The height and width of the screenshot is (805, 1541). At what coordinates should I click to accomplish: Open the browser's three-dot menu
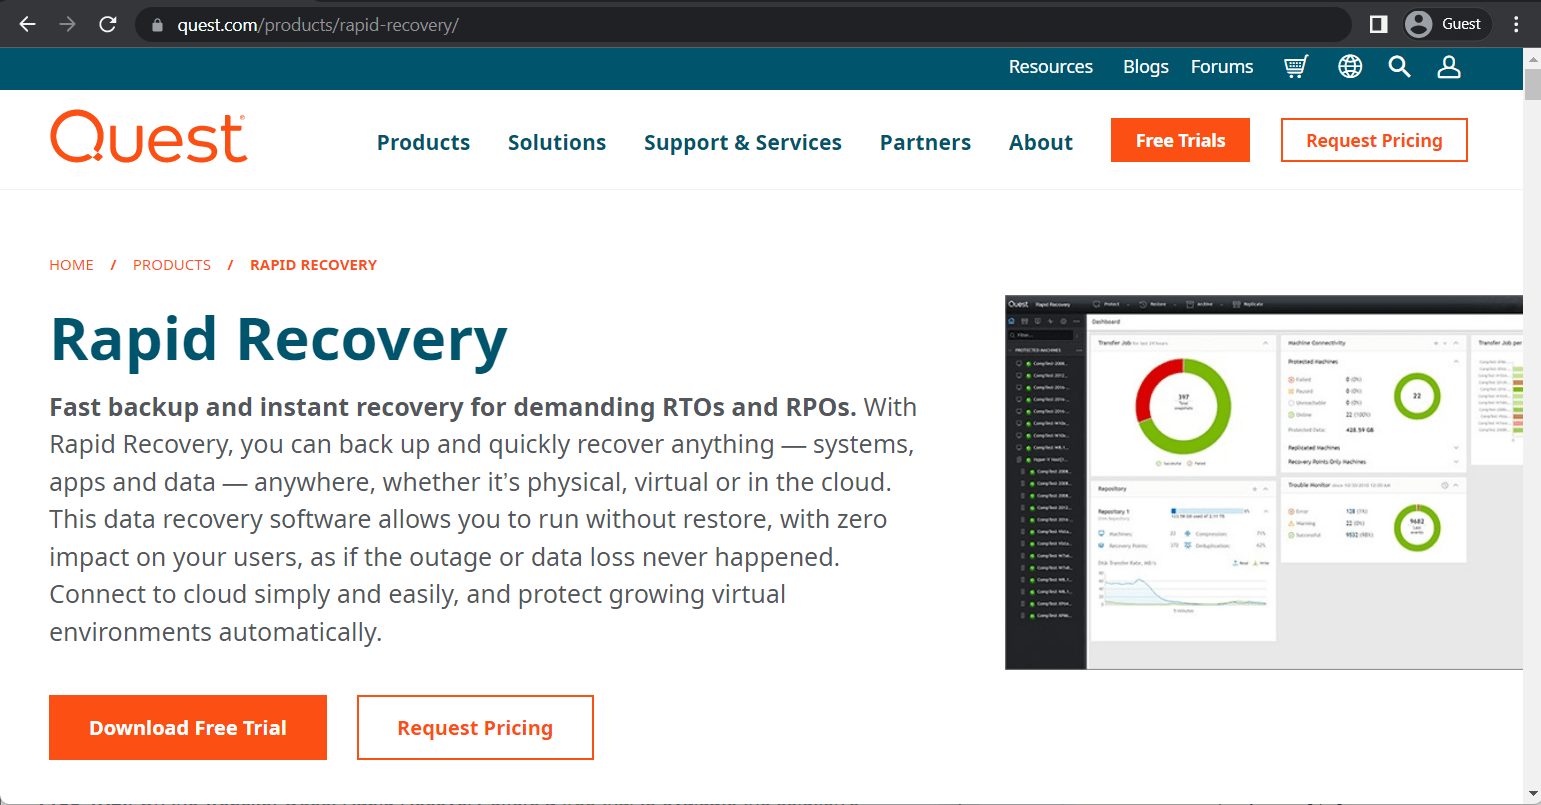point(1516,23)
